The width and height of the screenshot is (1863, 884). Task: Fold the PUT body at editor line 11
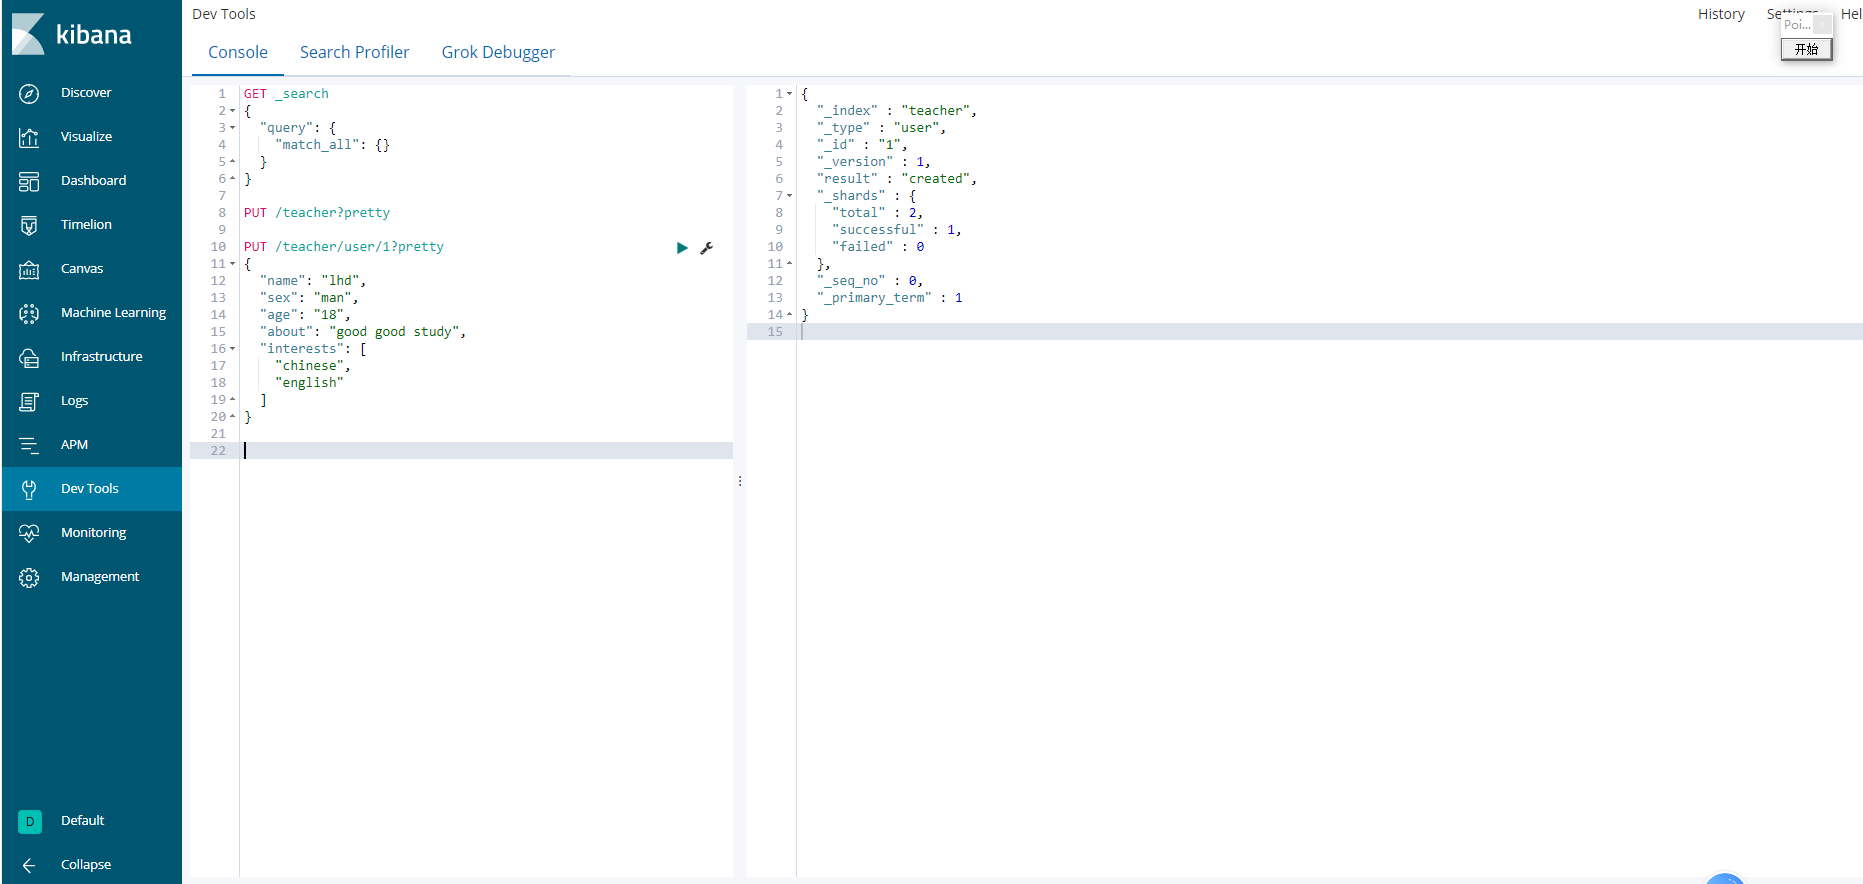[233, 264]
